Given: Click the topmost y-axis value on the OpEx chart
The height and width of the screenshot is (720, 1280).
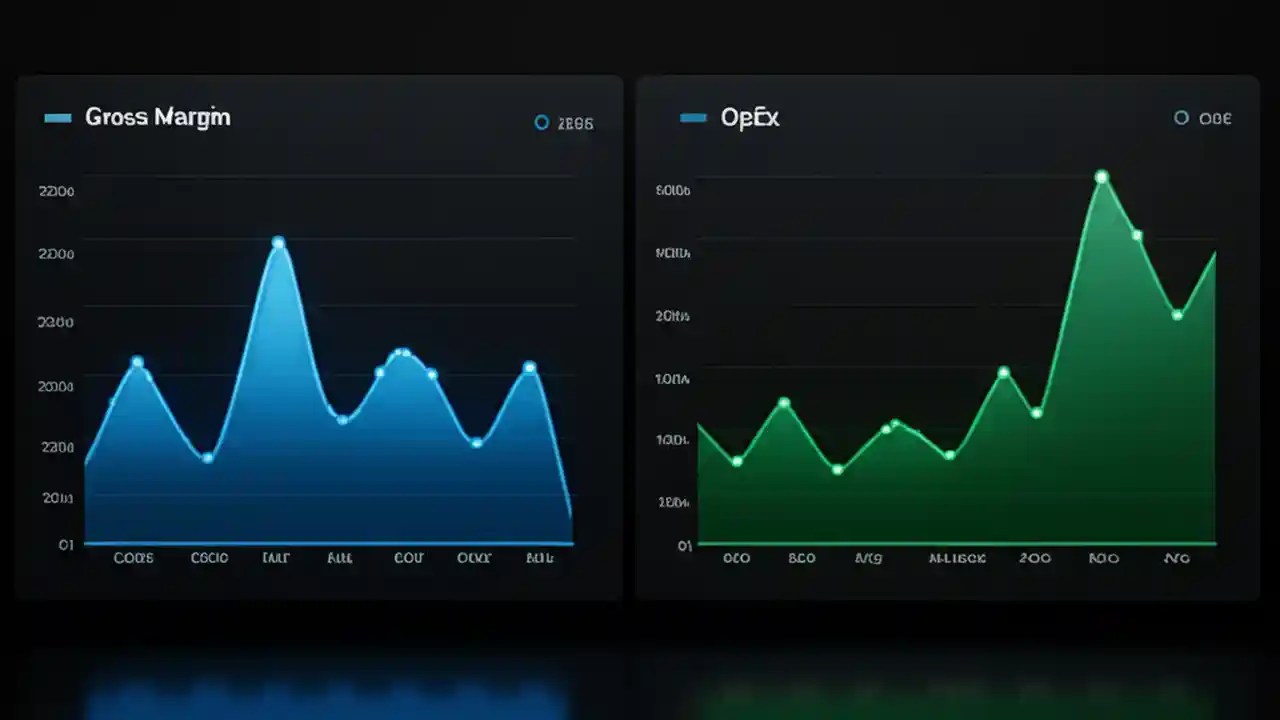Looking at the screenshot, I should coord(670,190).
